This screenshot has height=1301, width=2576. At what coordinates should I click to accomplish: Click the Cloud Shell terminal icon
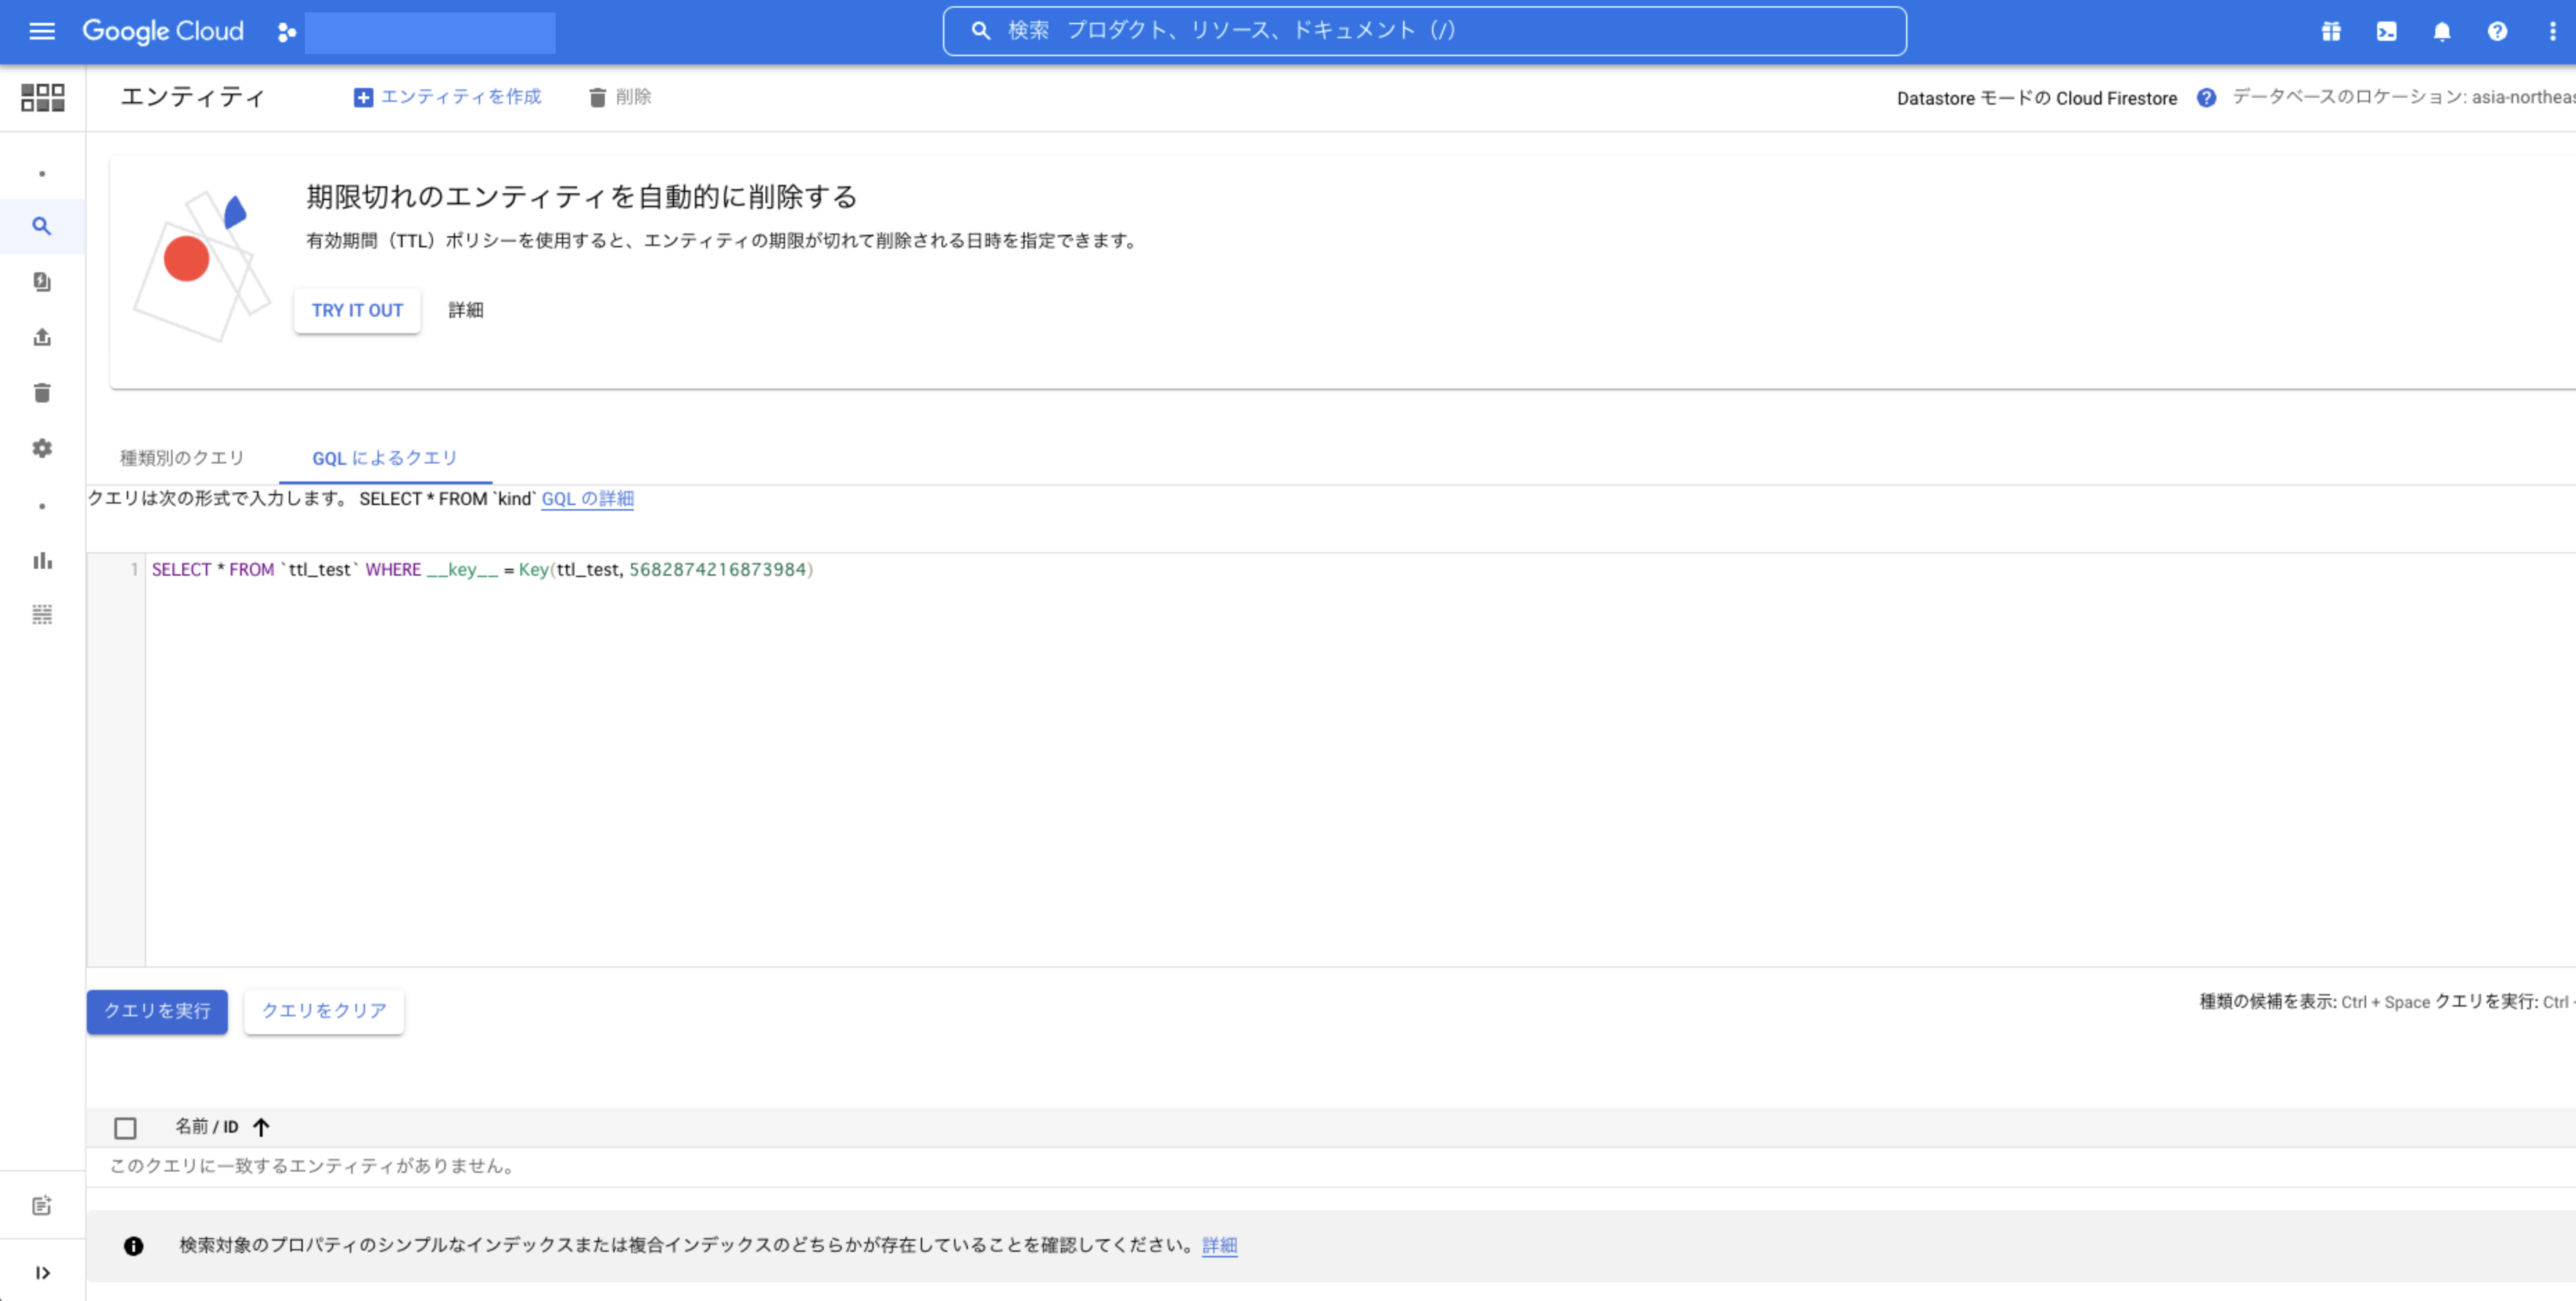click(x=2386, y=31)
